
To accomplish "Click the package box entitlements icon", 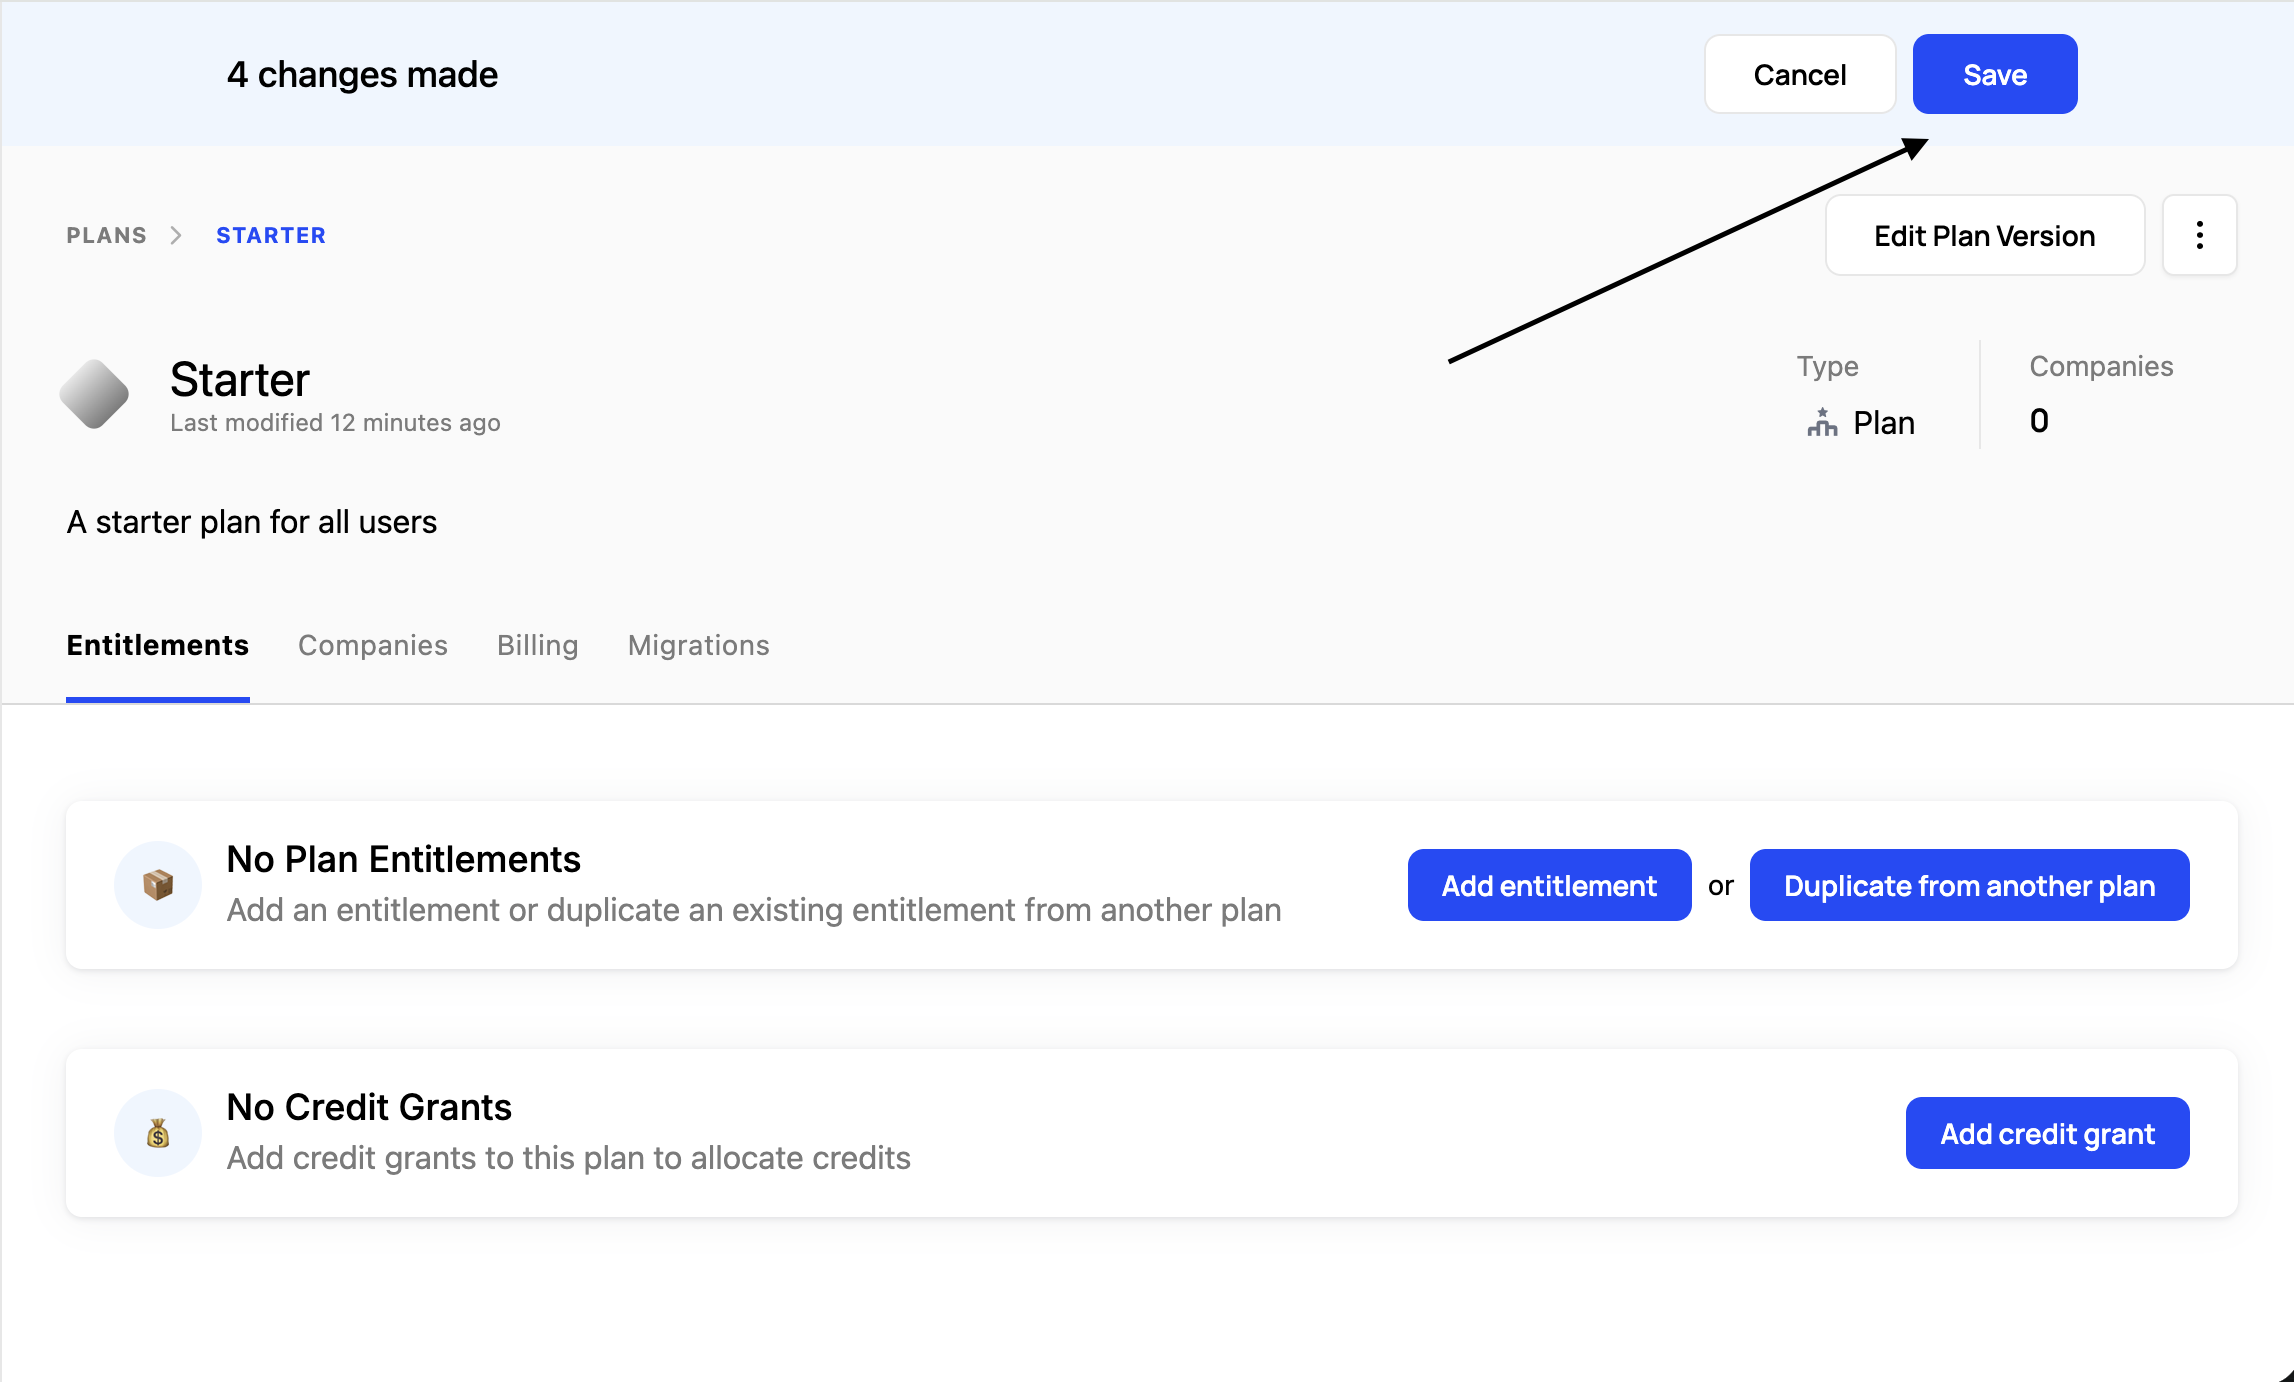I will point(158,885).
